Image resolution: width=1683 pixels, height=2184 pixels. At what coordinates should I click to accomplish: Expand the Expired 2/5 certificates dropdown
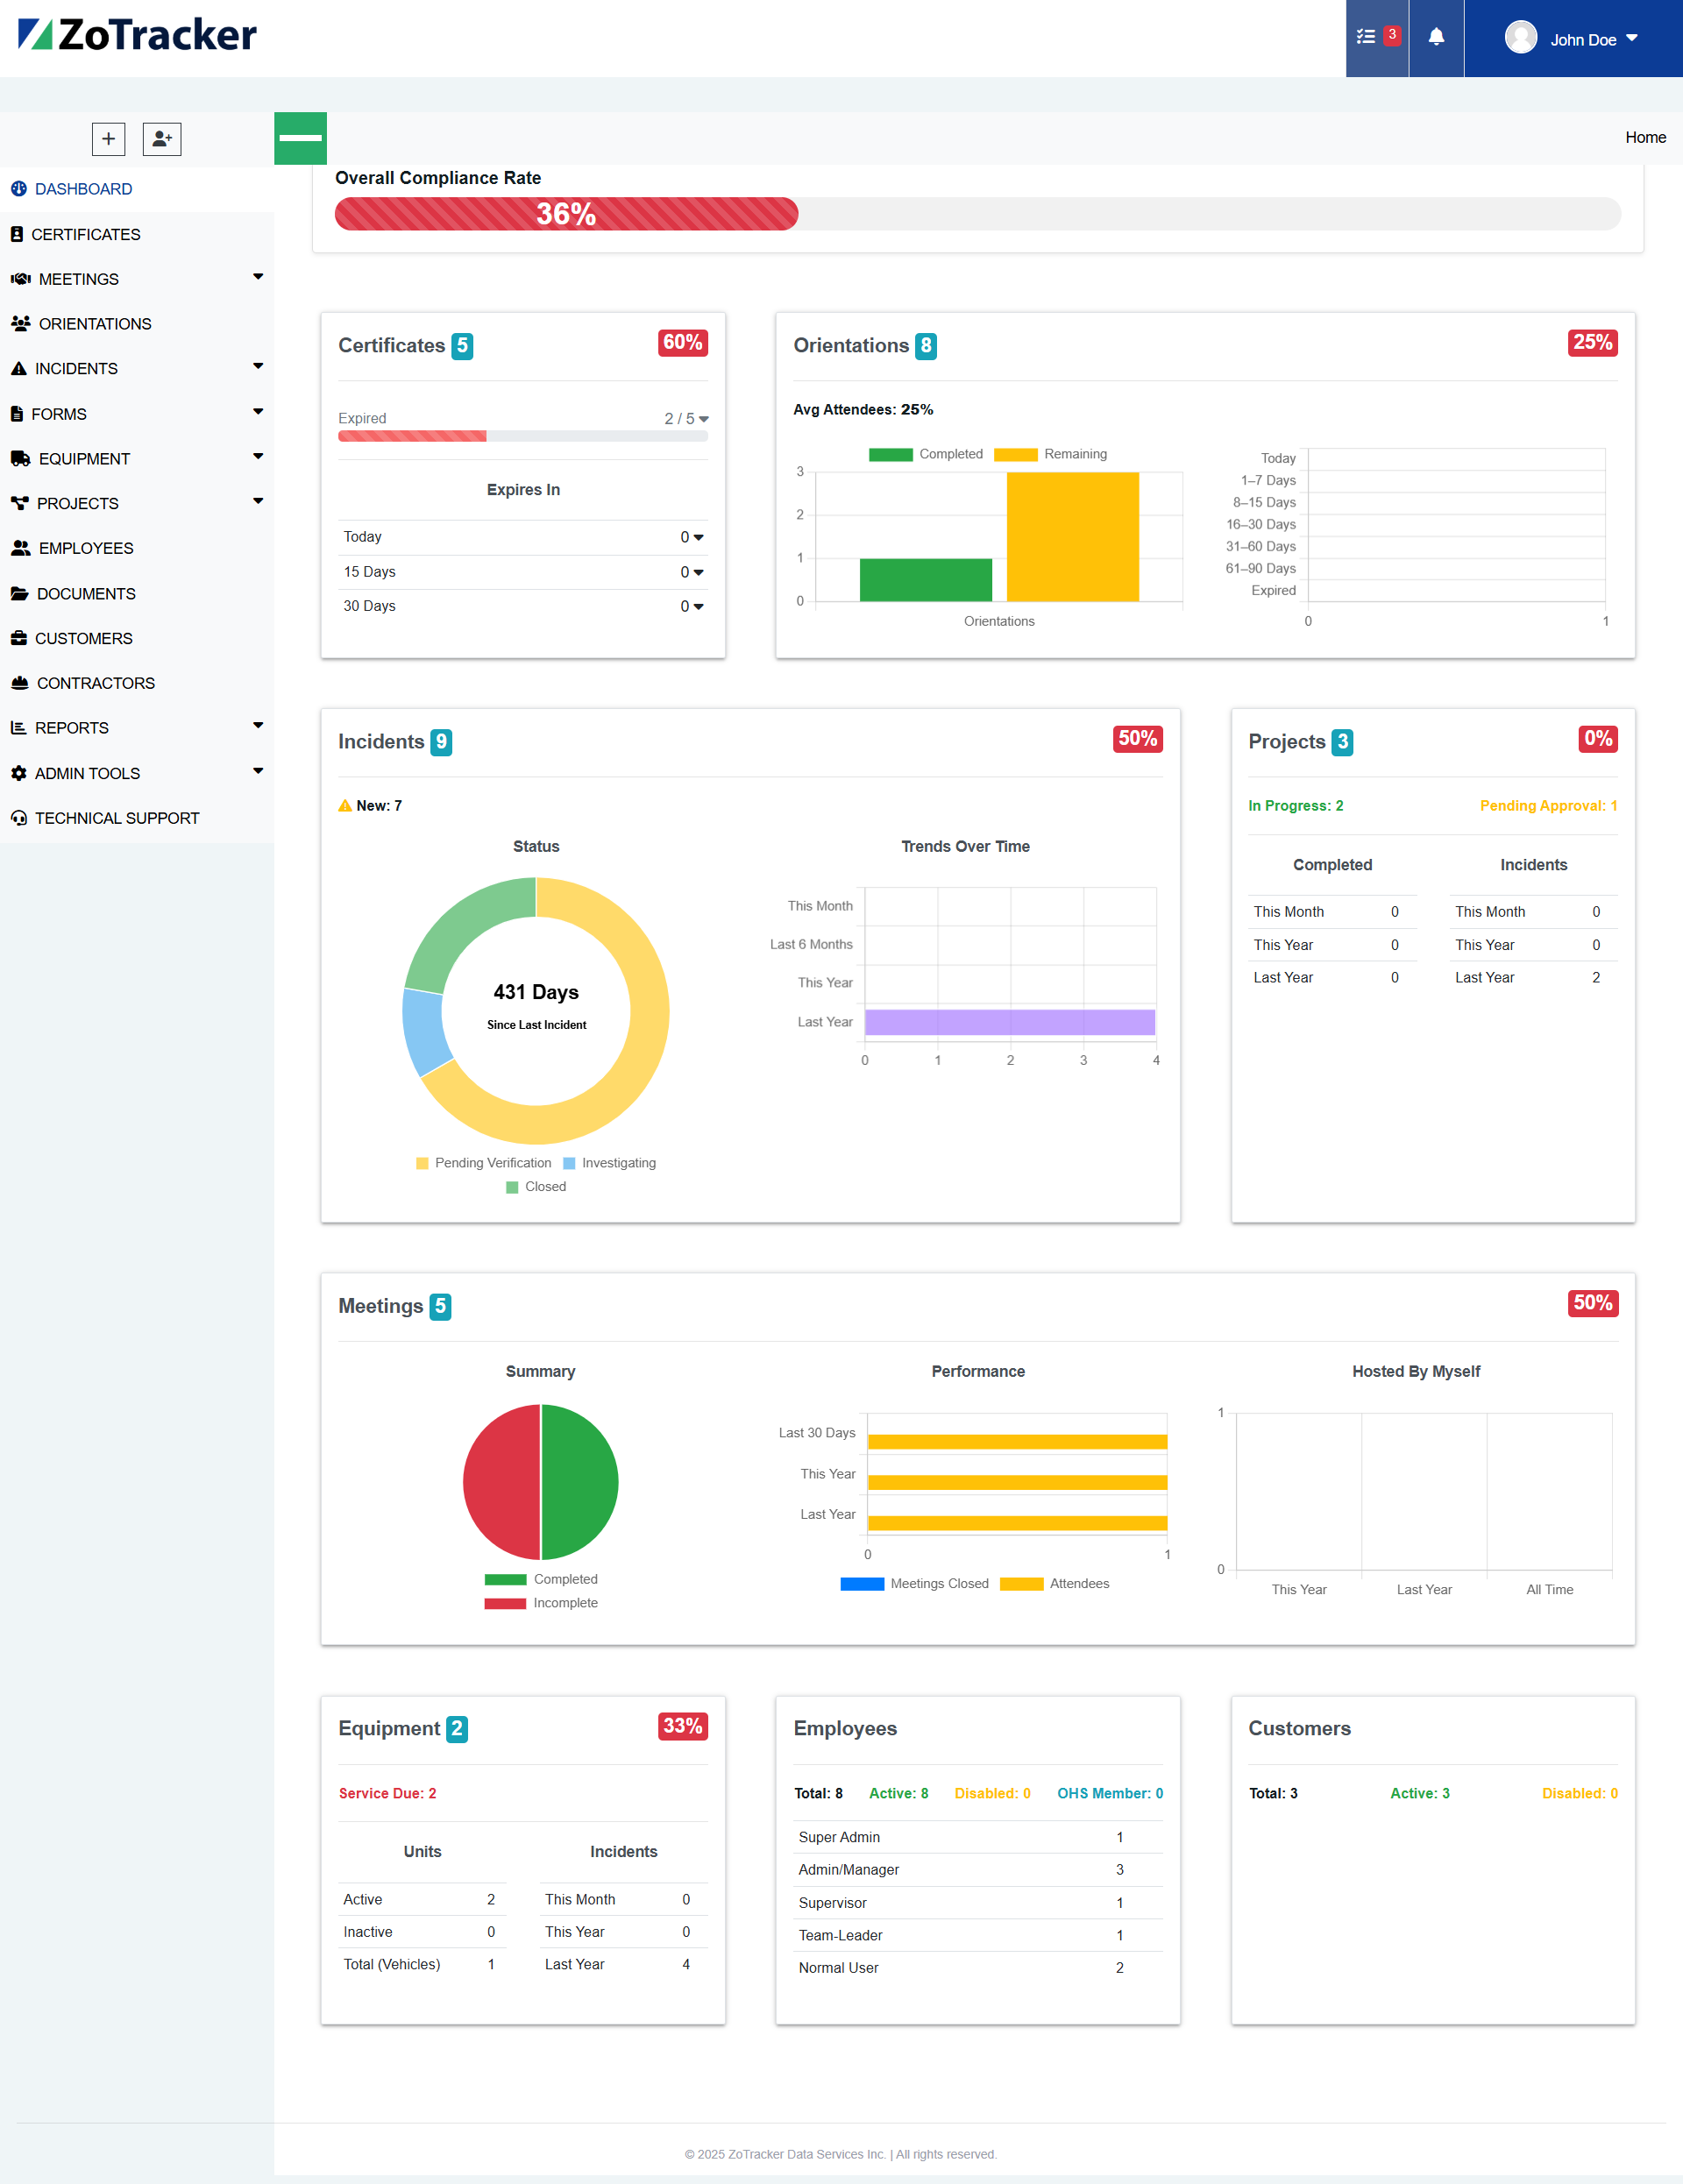tap(686, 419)
